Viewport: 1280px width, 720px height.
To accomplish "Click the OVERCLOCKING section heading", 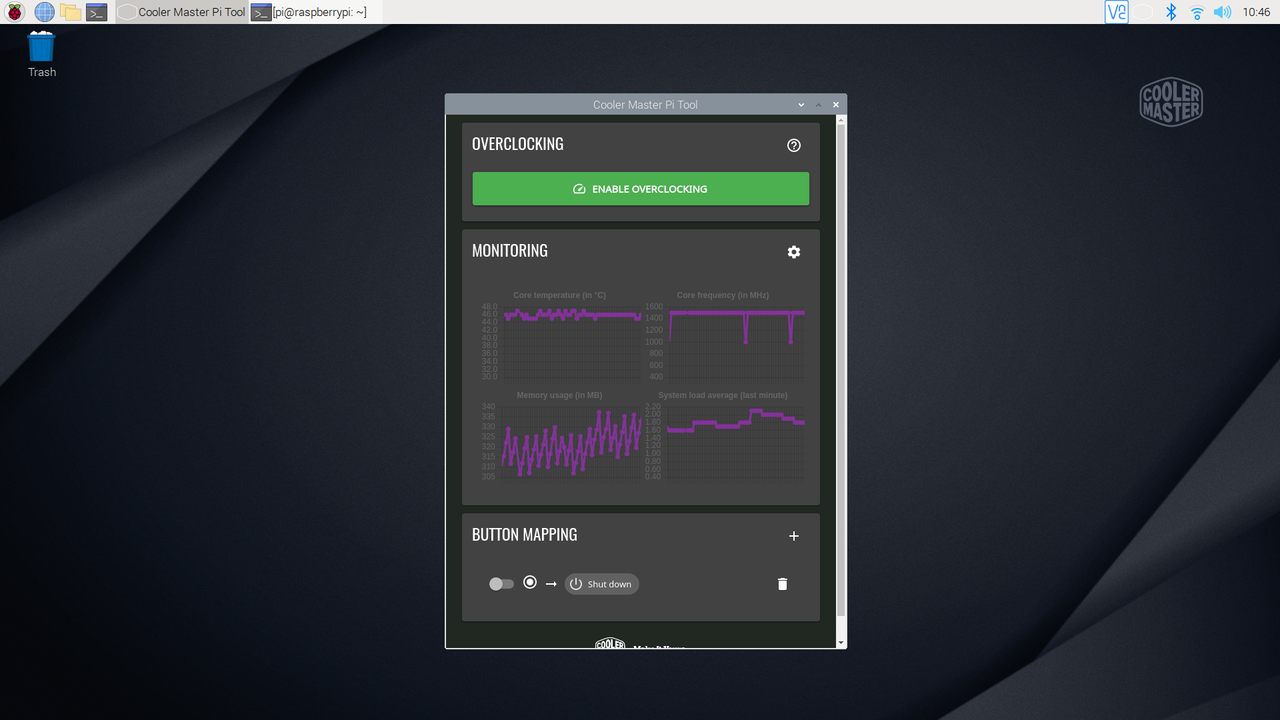I will click(x=518, y=144).
